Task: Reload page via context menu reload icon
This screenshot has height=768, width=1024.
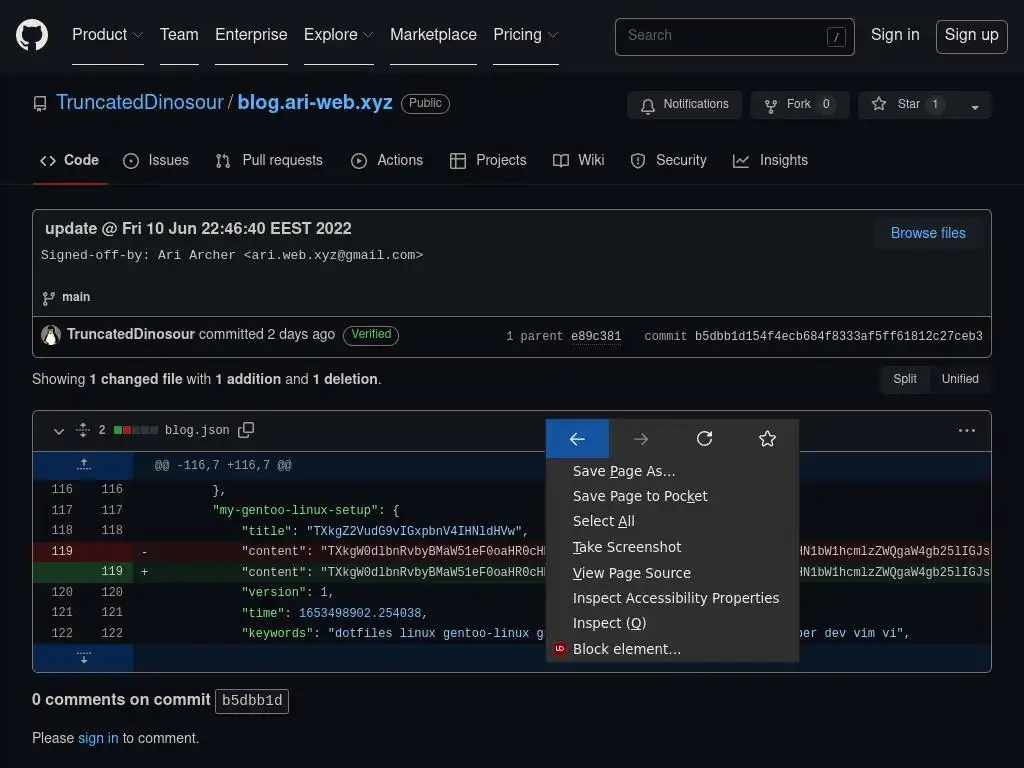Action: click(704, 439)
